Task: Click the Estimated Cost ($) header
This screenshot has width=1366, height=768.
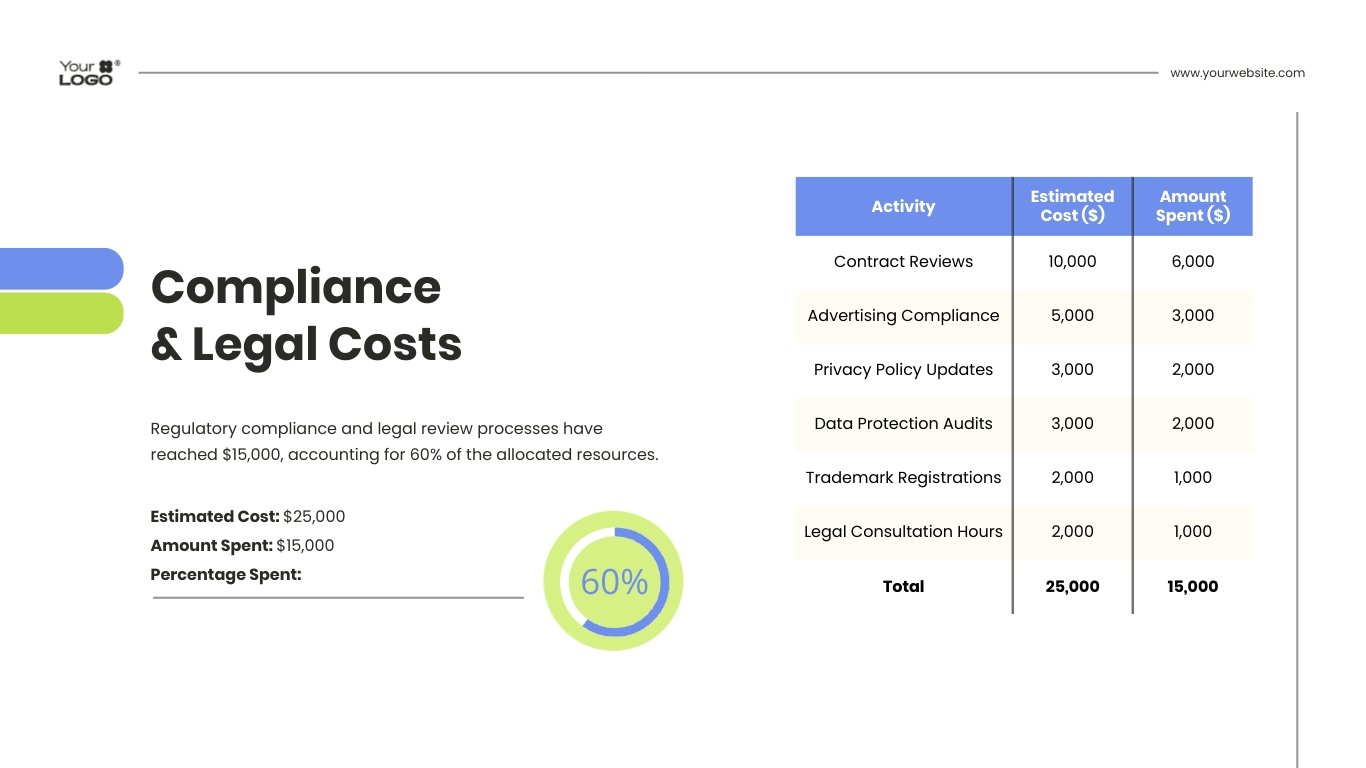Action: click(1072, 206)
